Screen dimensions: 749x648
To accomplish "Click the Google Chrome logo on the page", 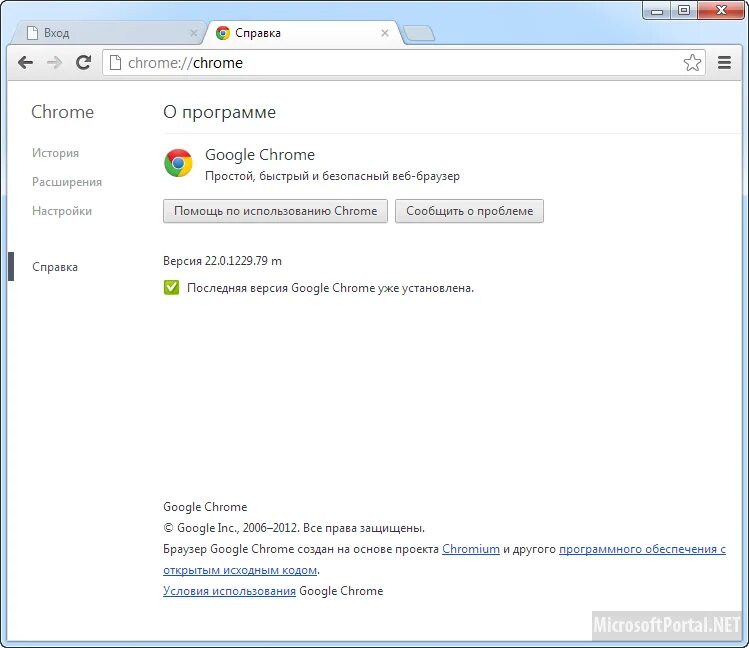I will click(x=178, y=163).
